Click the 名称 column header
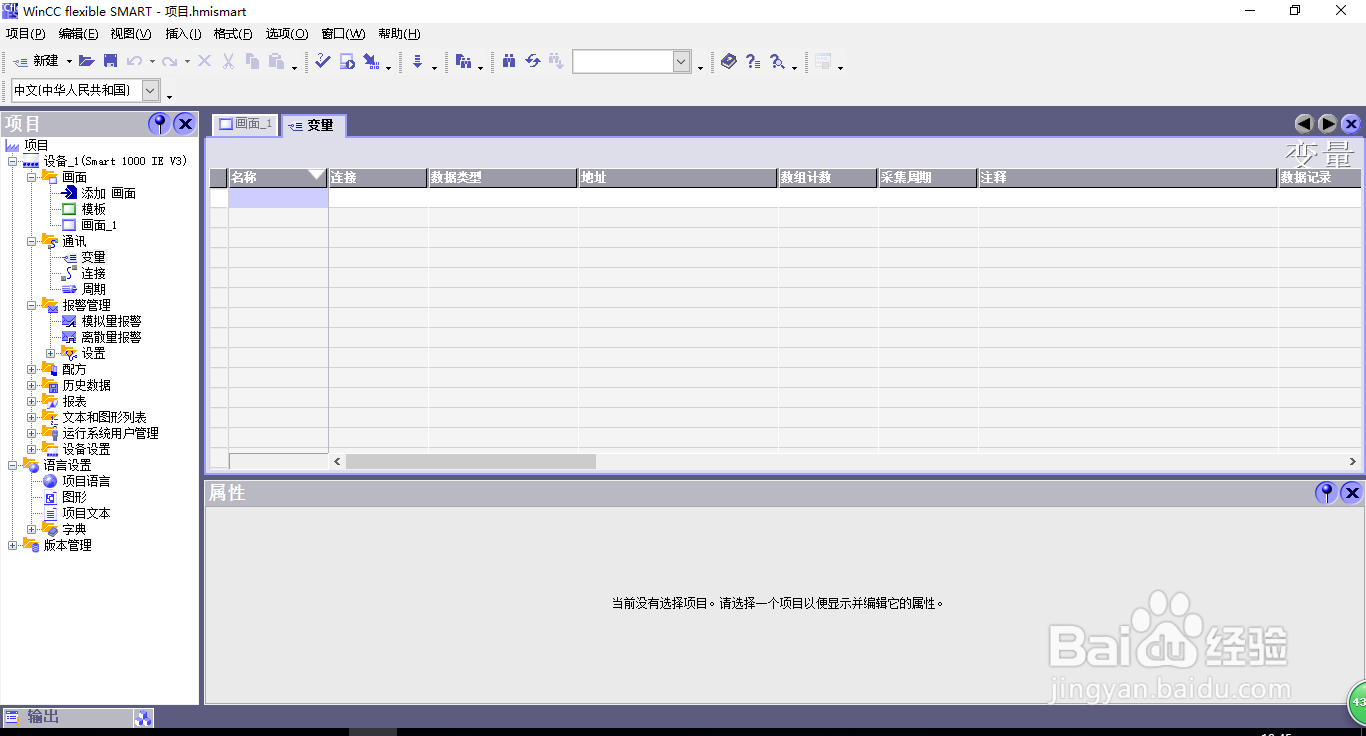 click(x=278, y=177)
